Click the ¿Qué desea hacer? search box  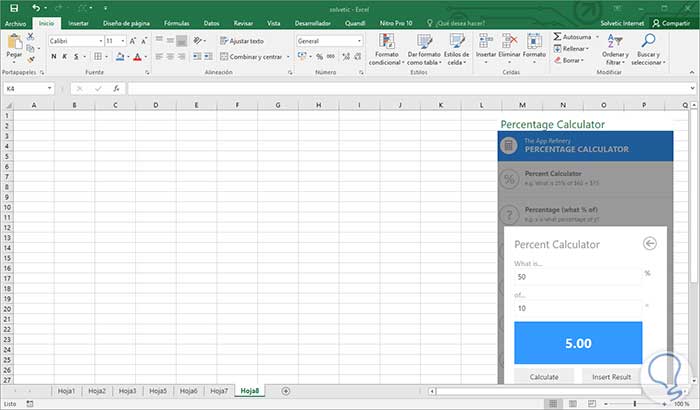456,23
